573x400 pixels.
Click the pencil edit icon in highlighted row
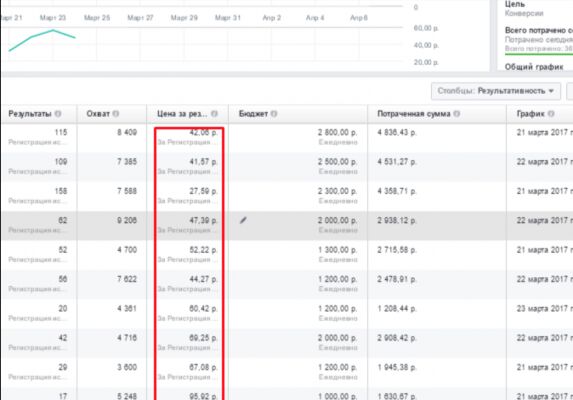click(243, 220)
